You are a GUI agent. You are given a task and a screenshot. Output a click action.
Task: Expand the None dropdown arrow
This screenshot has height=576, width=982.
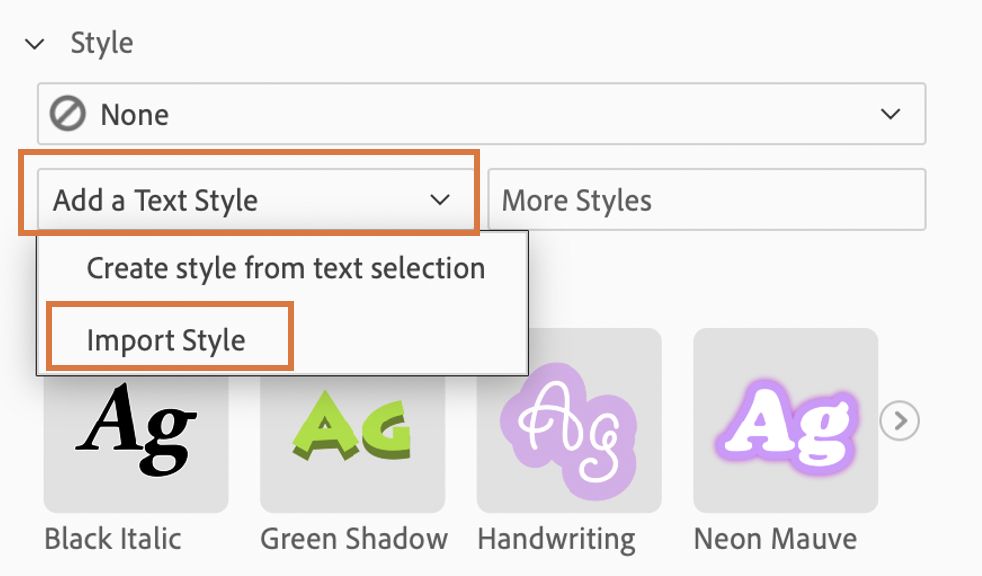tap(890, 114)
